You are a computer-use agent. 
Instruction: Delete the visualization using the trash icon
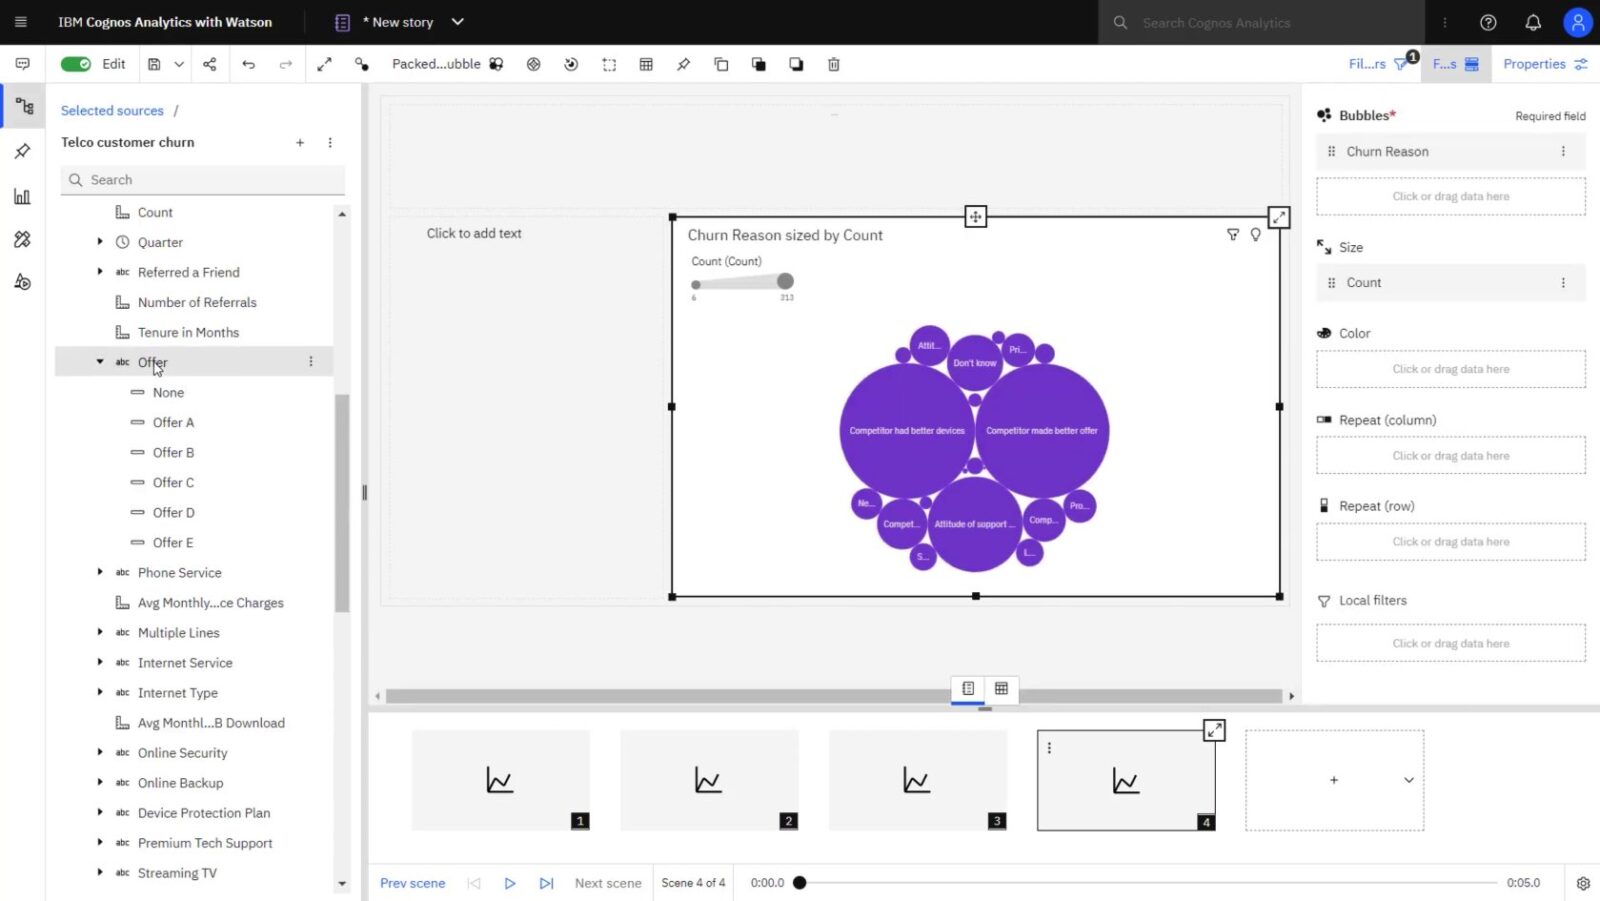point(833,63)
